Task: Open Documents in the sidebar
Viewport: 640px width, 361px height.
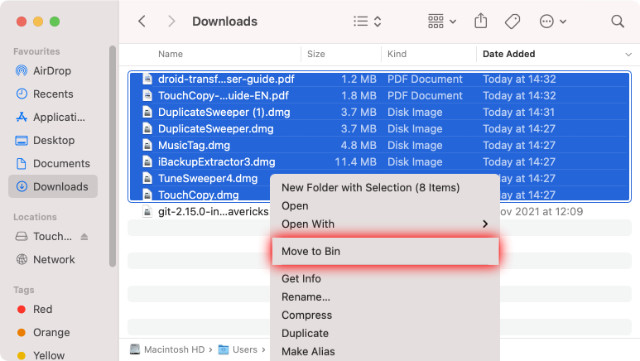Action: point(53,163)
